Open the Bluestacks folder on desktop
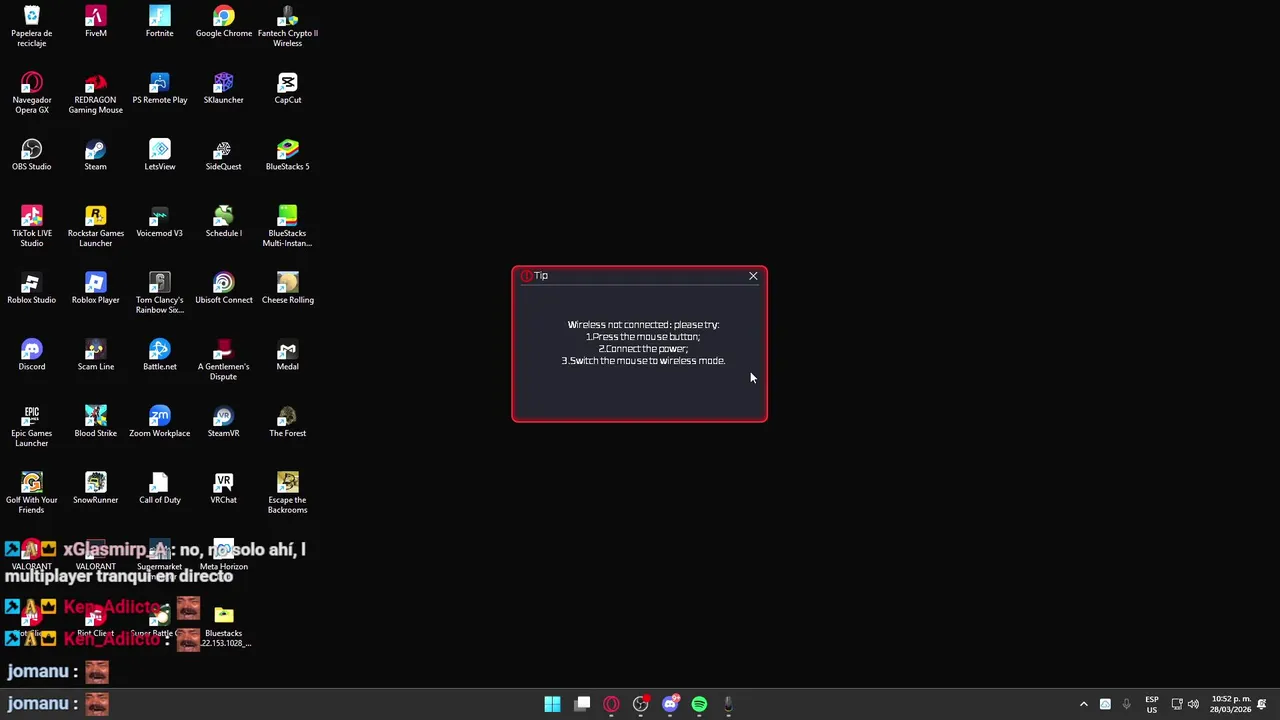Screen dimensions: 1280x720 coord(223,626)
